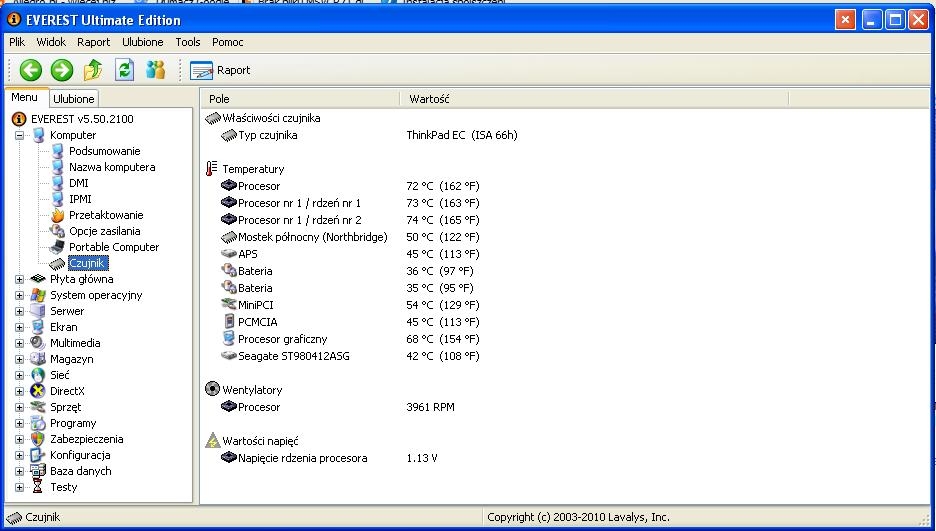Open the Pomoc menu

tap(227, 42)
